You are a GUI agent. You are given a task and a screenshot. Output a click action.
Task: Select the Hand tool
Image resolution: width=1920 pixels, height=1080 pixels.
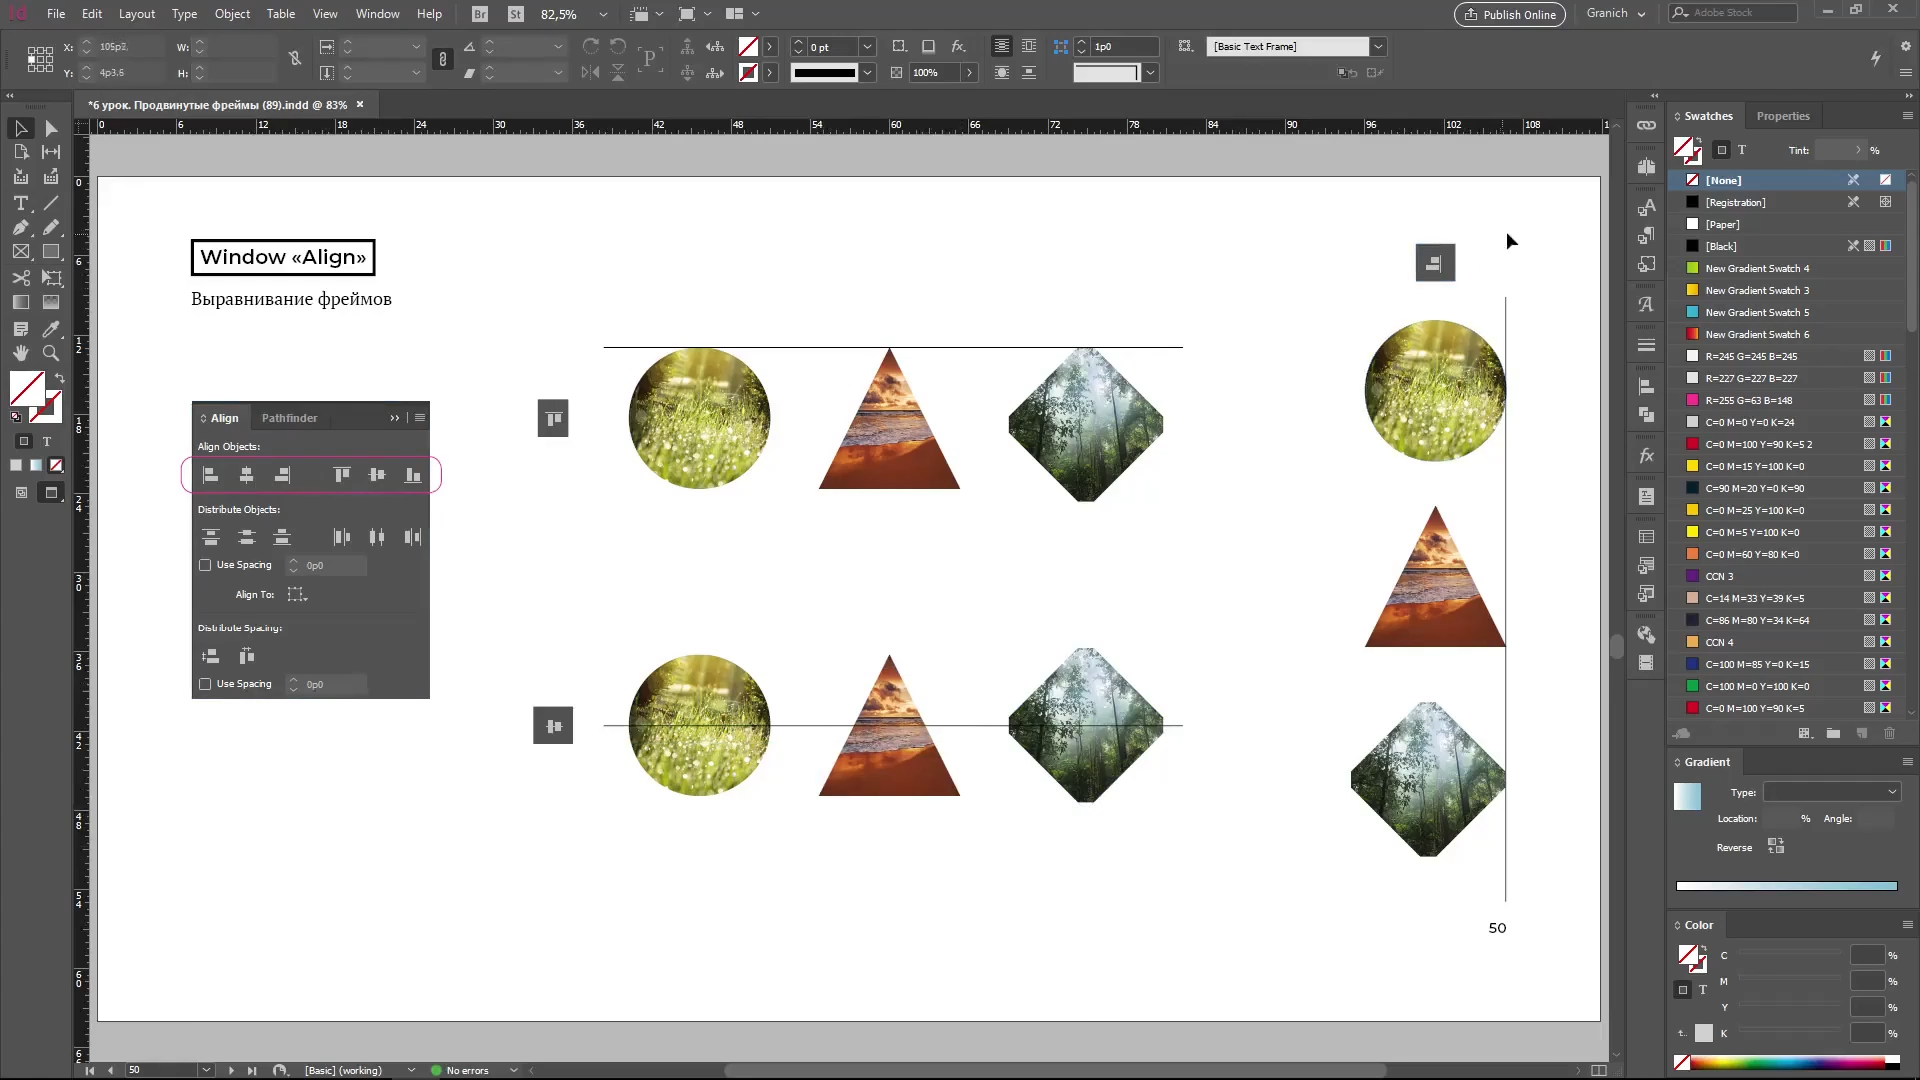point(20,353)
